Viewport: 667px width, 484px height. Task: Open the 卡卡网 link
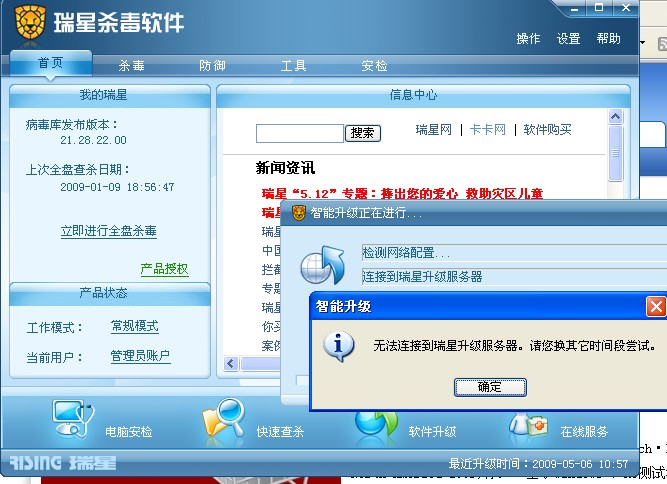tap(487, 130)
